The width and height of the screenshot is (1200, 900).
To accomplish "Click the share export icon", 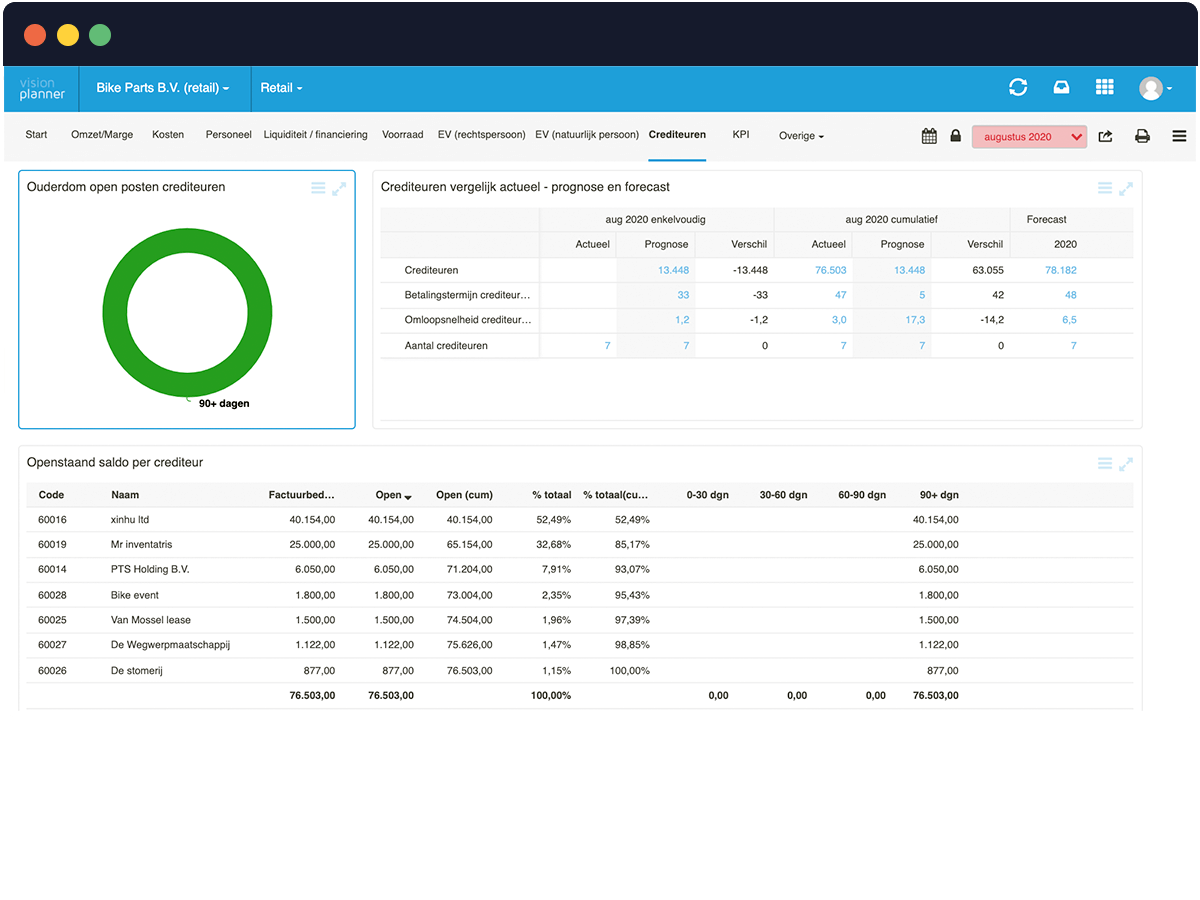I will 1105,136.
